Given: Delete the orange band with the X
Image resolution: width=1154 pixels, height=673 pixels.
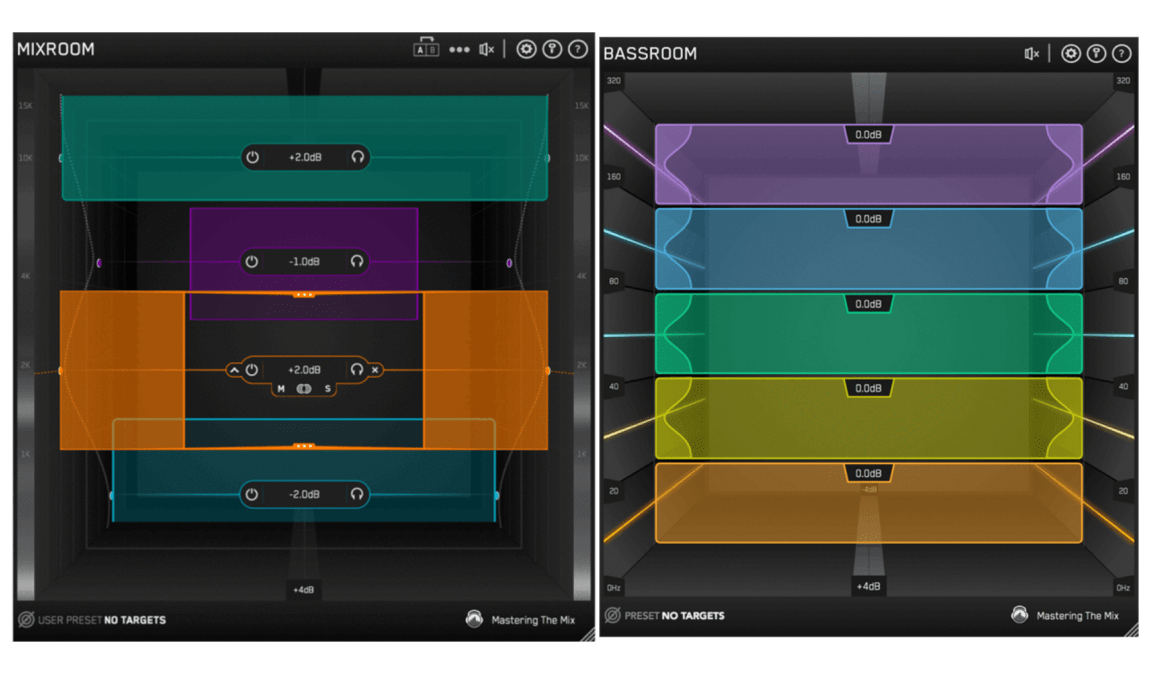Looking at the screenshot, I should [375, 370].
